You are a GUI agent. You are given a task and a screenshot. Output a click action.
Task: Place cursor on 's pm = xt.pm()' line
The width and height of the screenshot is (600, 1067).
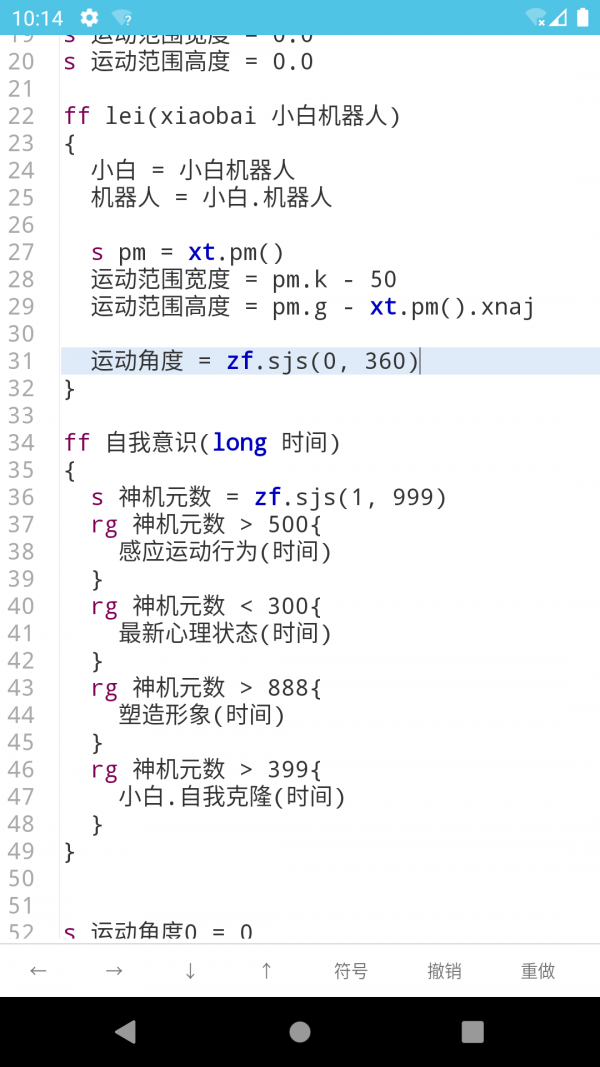point(187,252)
